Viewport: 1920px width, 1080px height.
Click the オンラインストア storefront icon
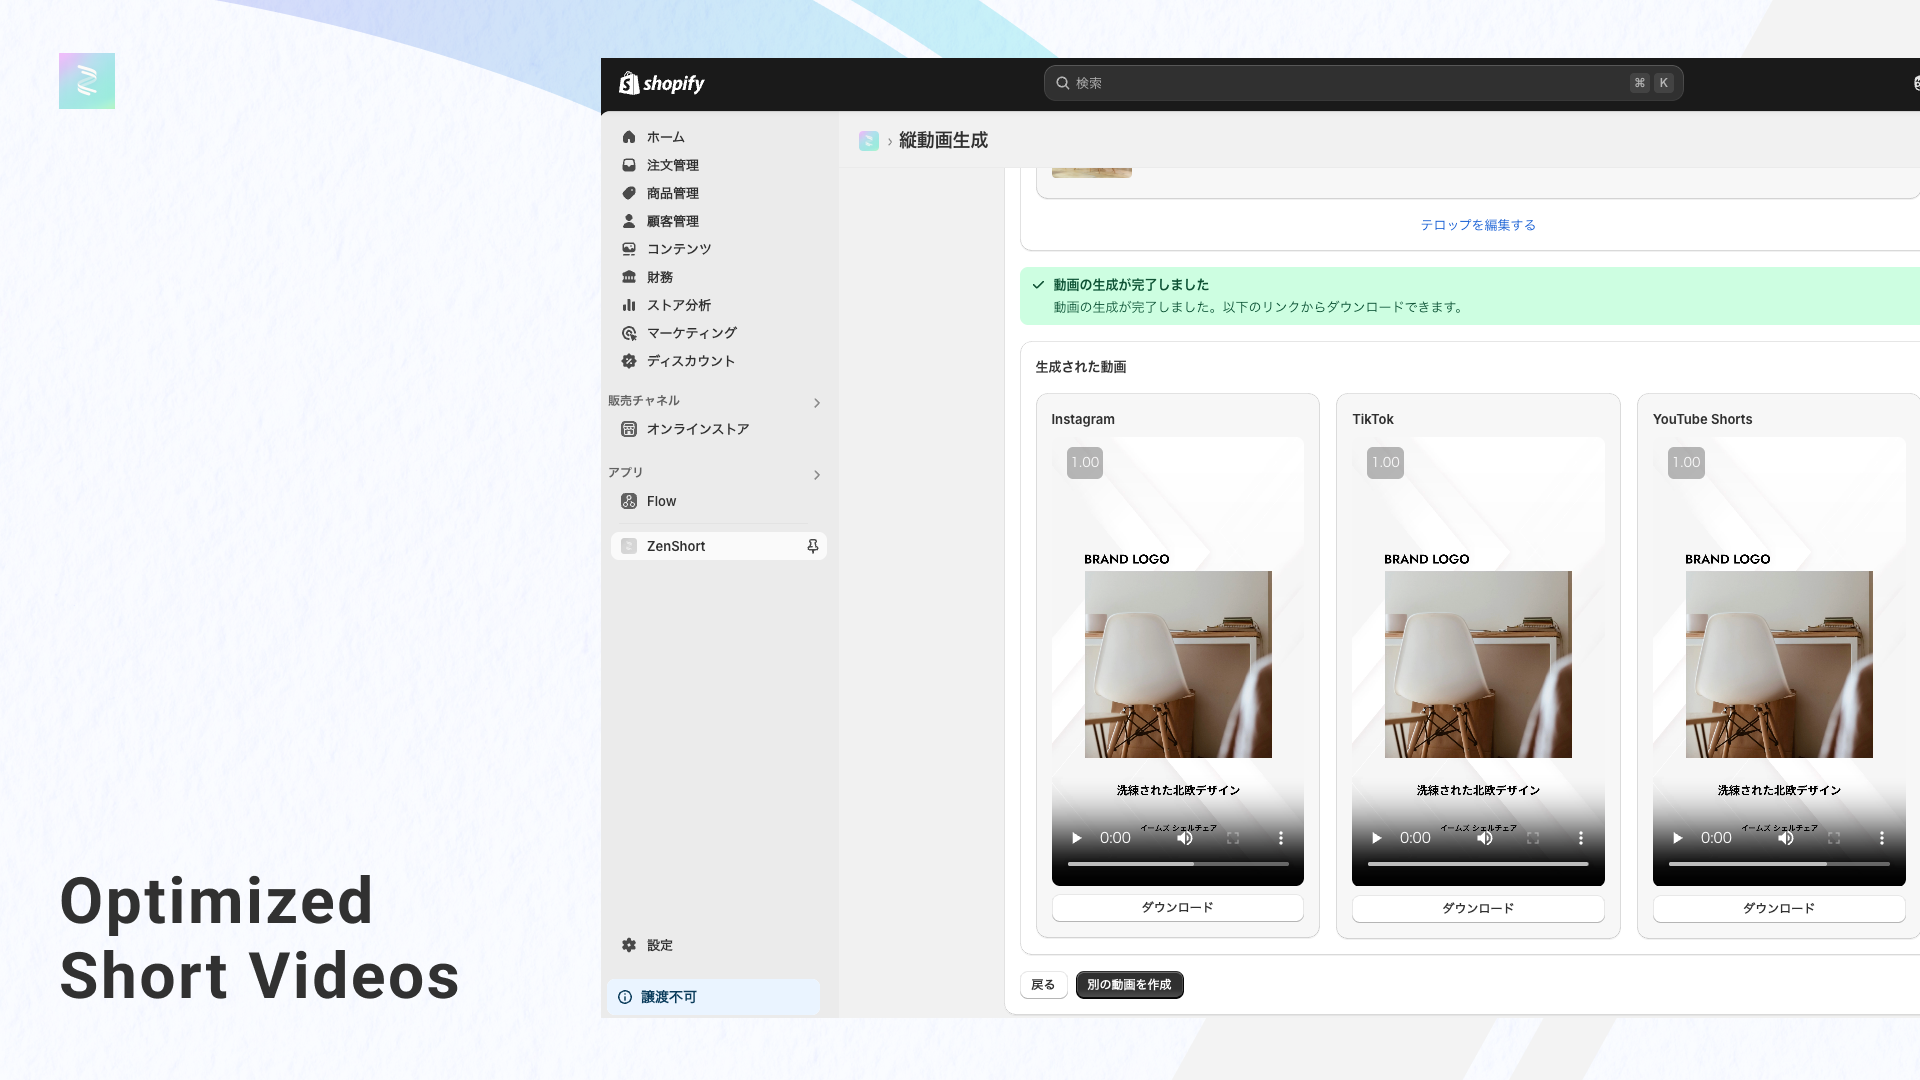629,429
